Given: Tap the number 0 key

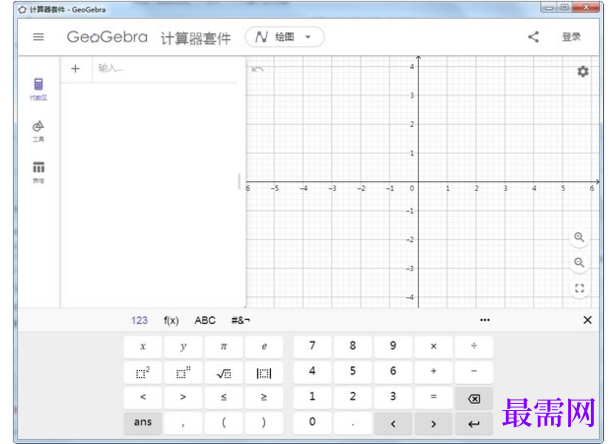Looking at the screenshot, I should (312, 422).
